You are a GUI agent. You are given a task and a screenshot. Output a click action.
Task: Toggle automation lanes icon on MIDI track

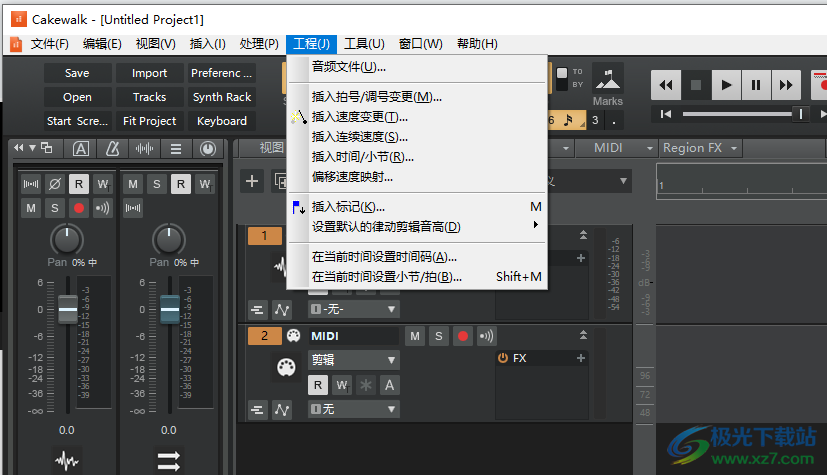[282, 410]
